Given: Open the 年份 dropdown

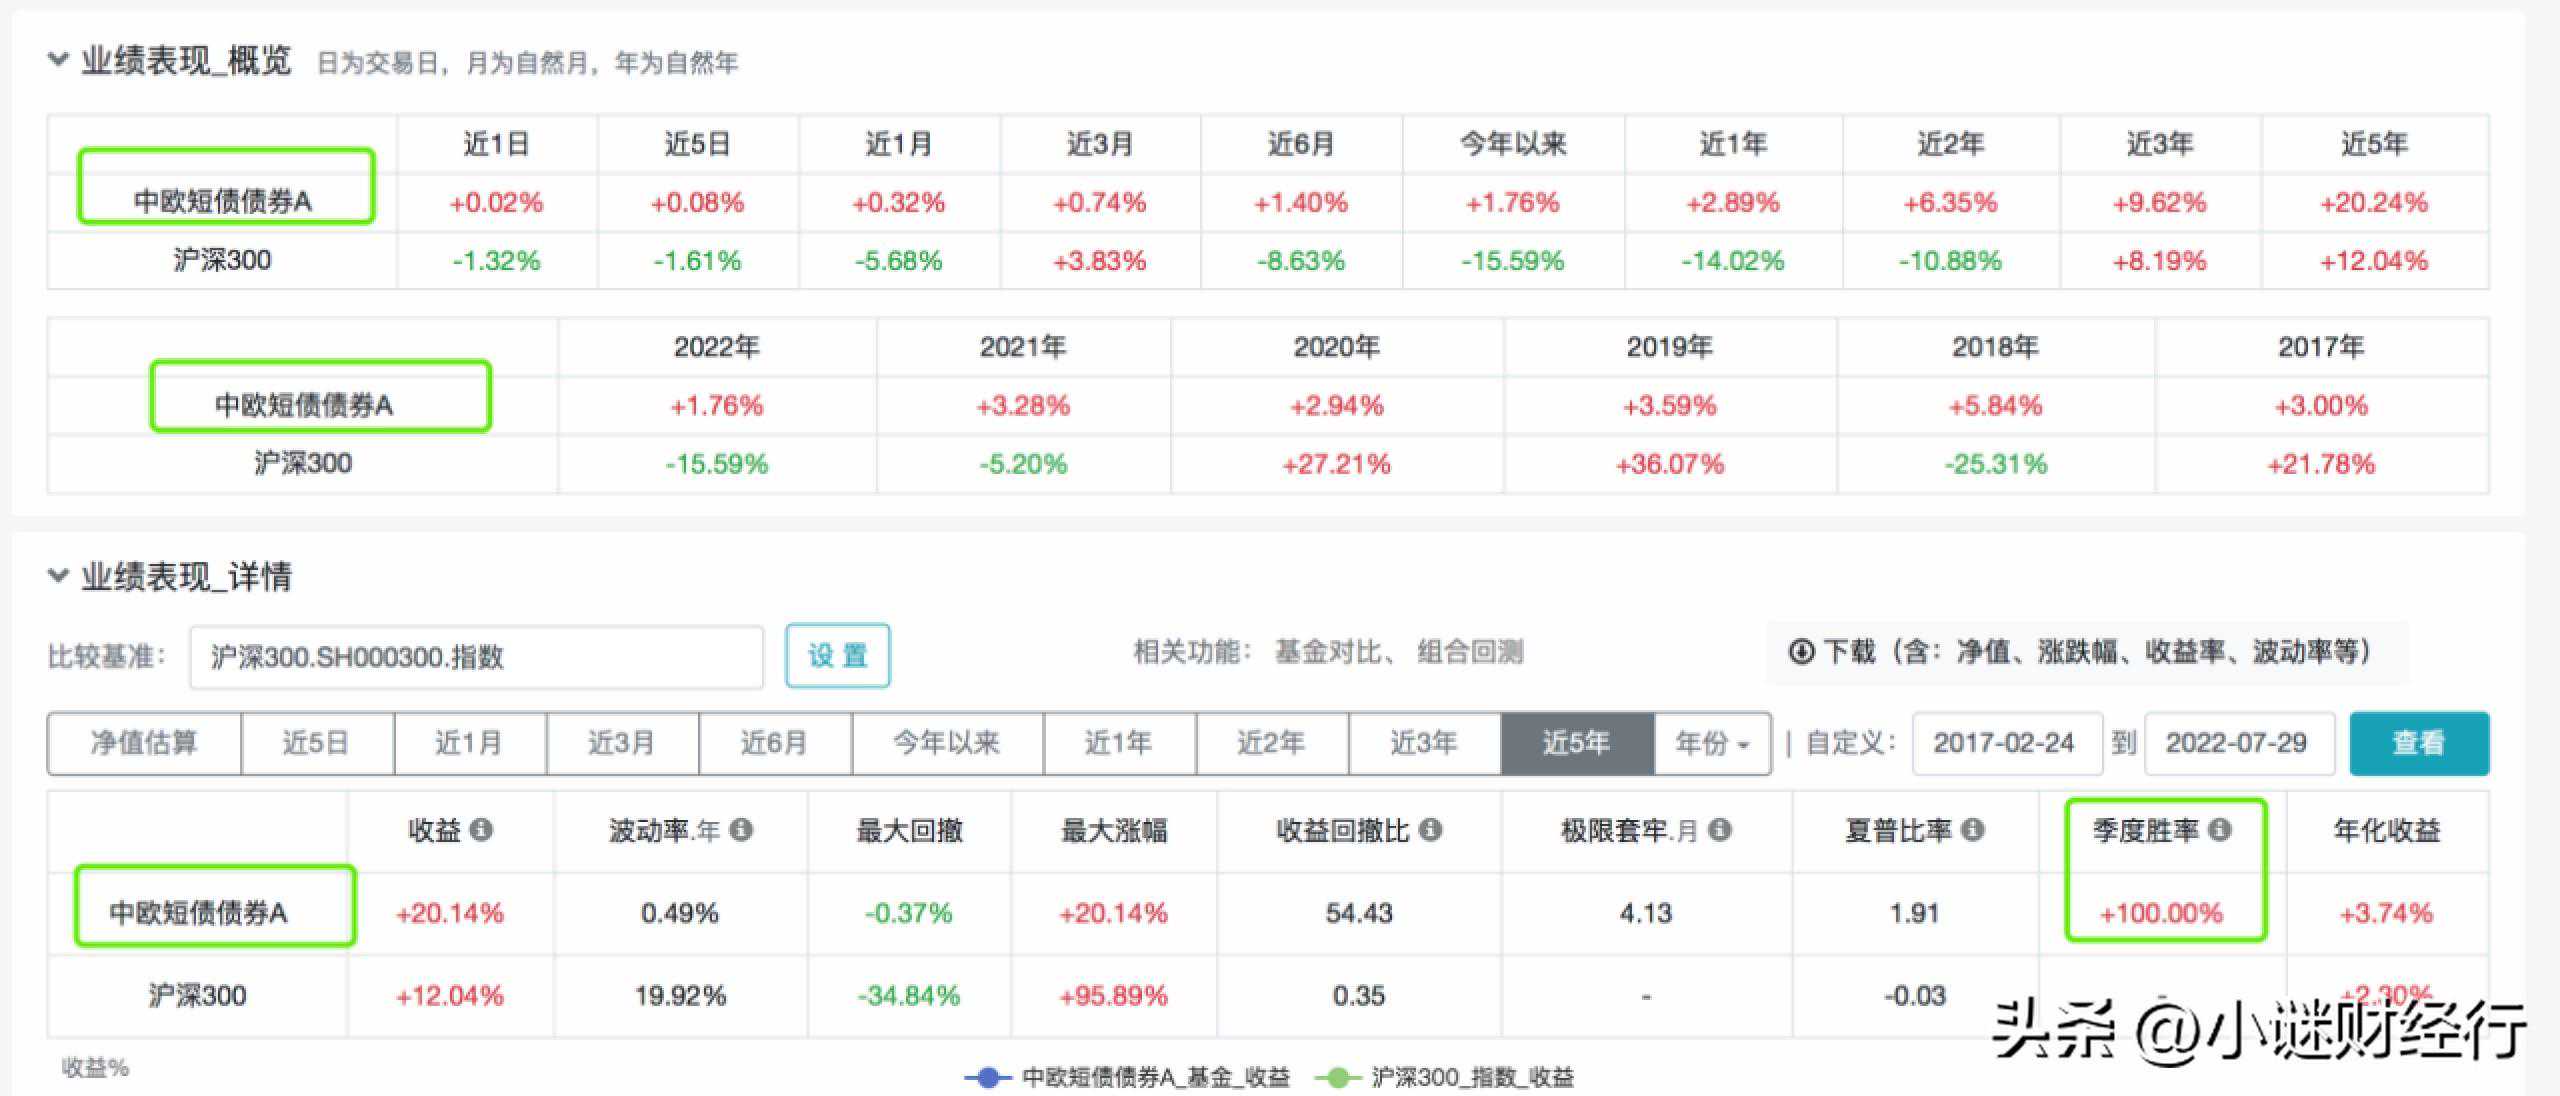Looking at the screenshot, I should tap(1712, 743).
